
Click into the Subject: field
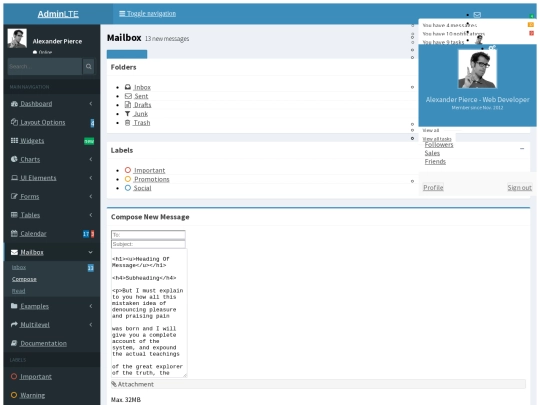148,244
